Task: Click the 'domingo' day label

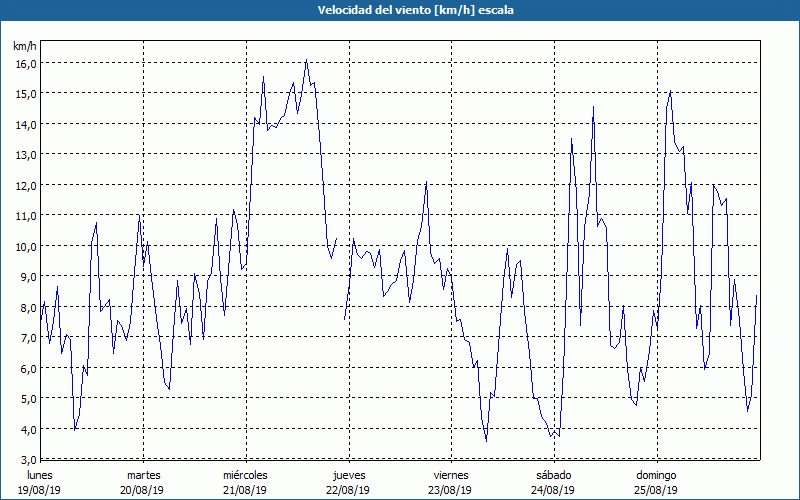Action: (656, 475)
